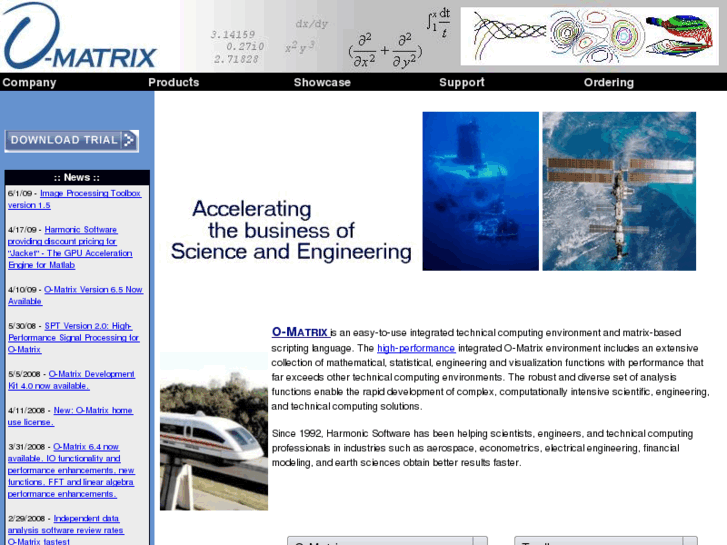
Task: Click the Download Trial button
Action: 71,141
